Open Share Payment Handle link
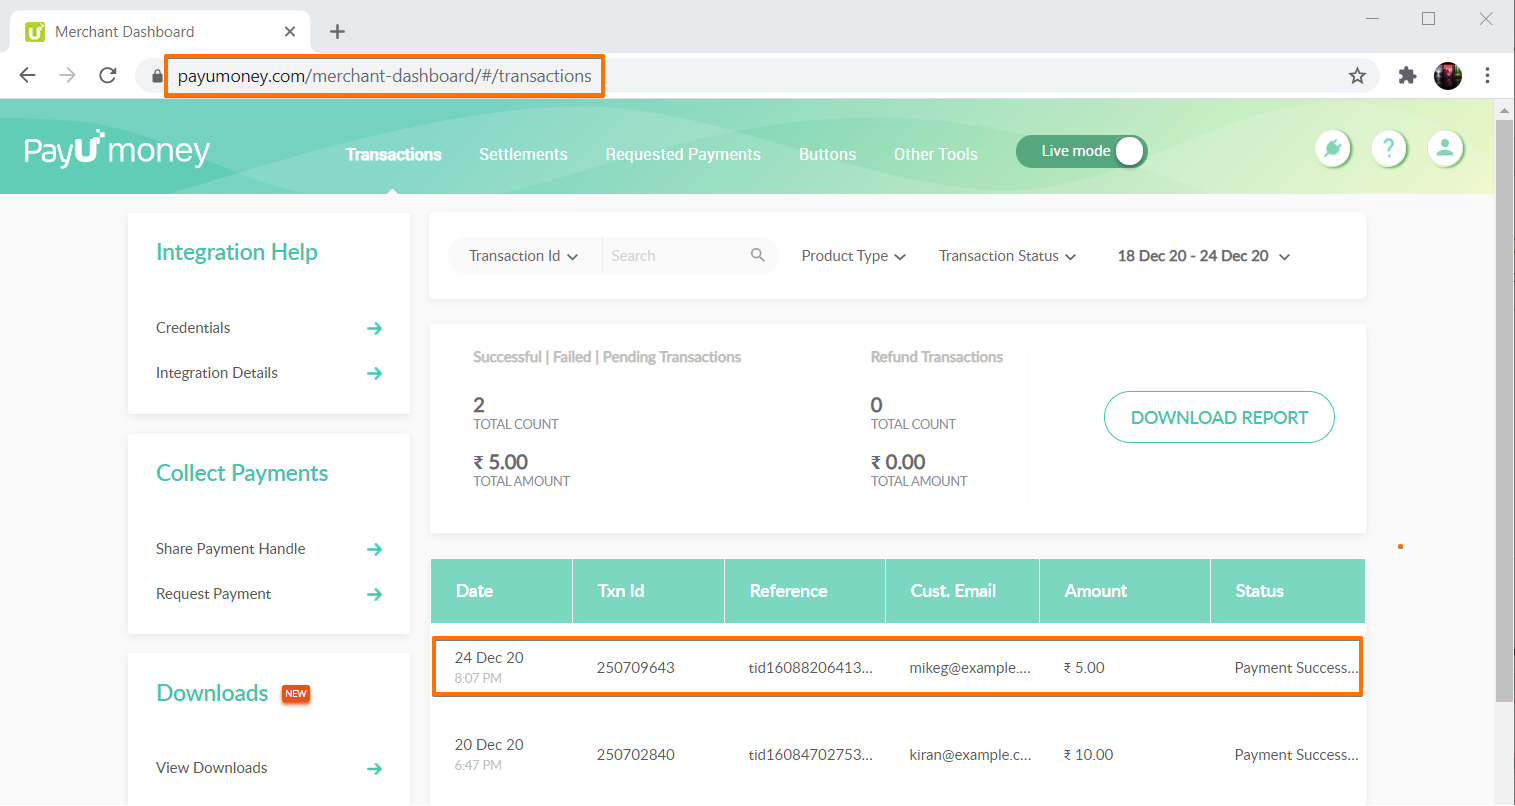 (x=231, y=549)
